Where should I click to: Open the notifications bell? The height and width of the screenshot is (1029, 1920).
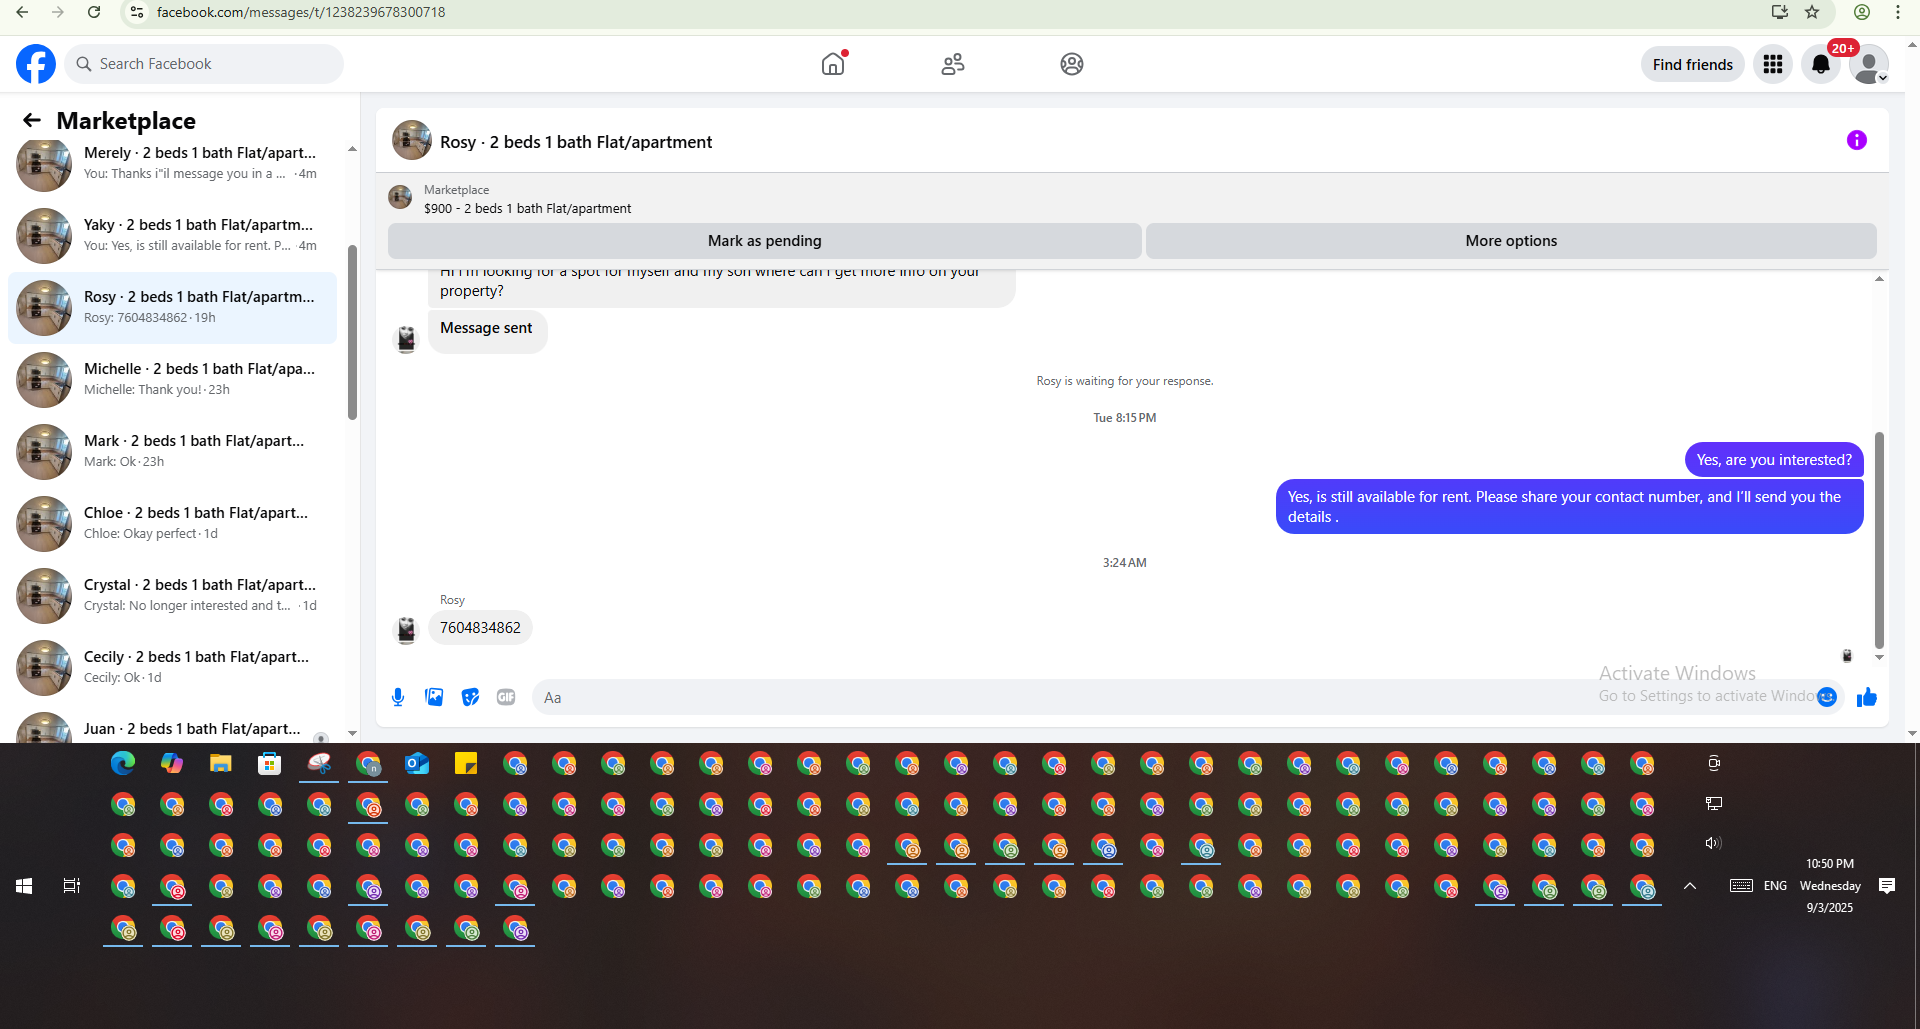1821,64
